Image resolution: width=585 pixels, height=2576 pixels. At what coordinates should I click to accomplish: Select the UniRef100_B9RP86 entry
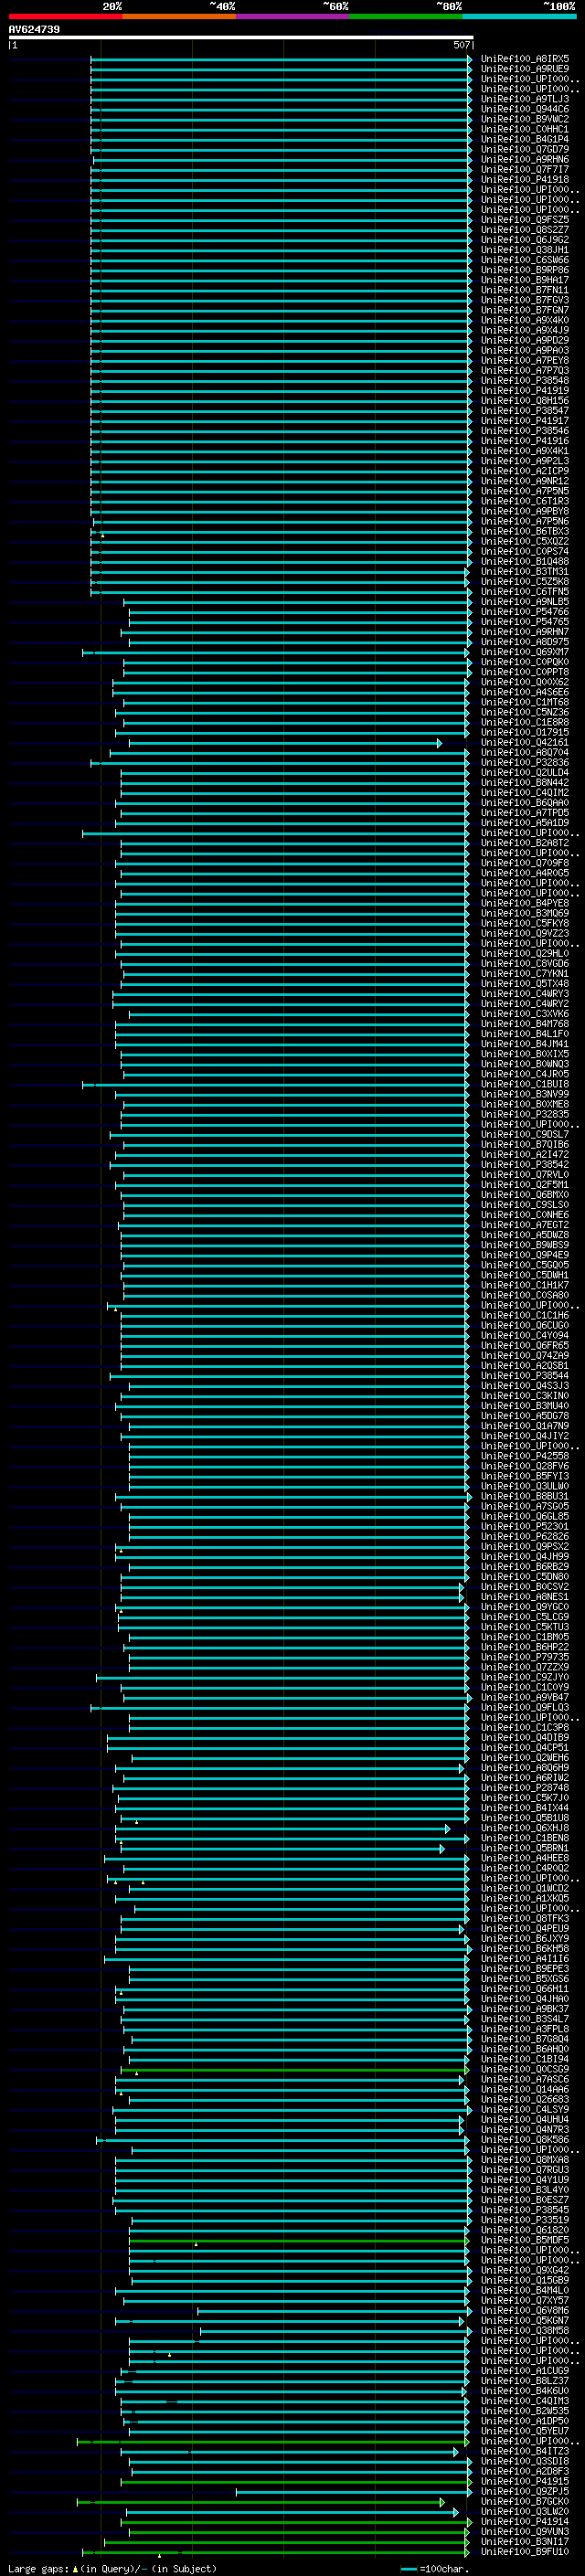click(524, 270)
